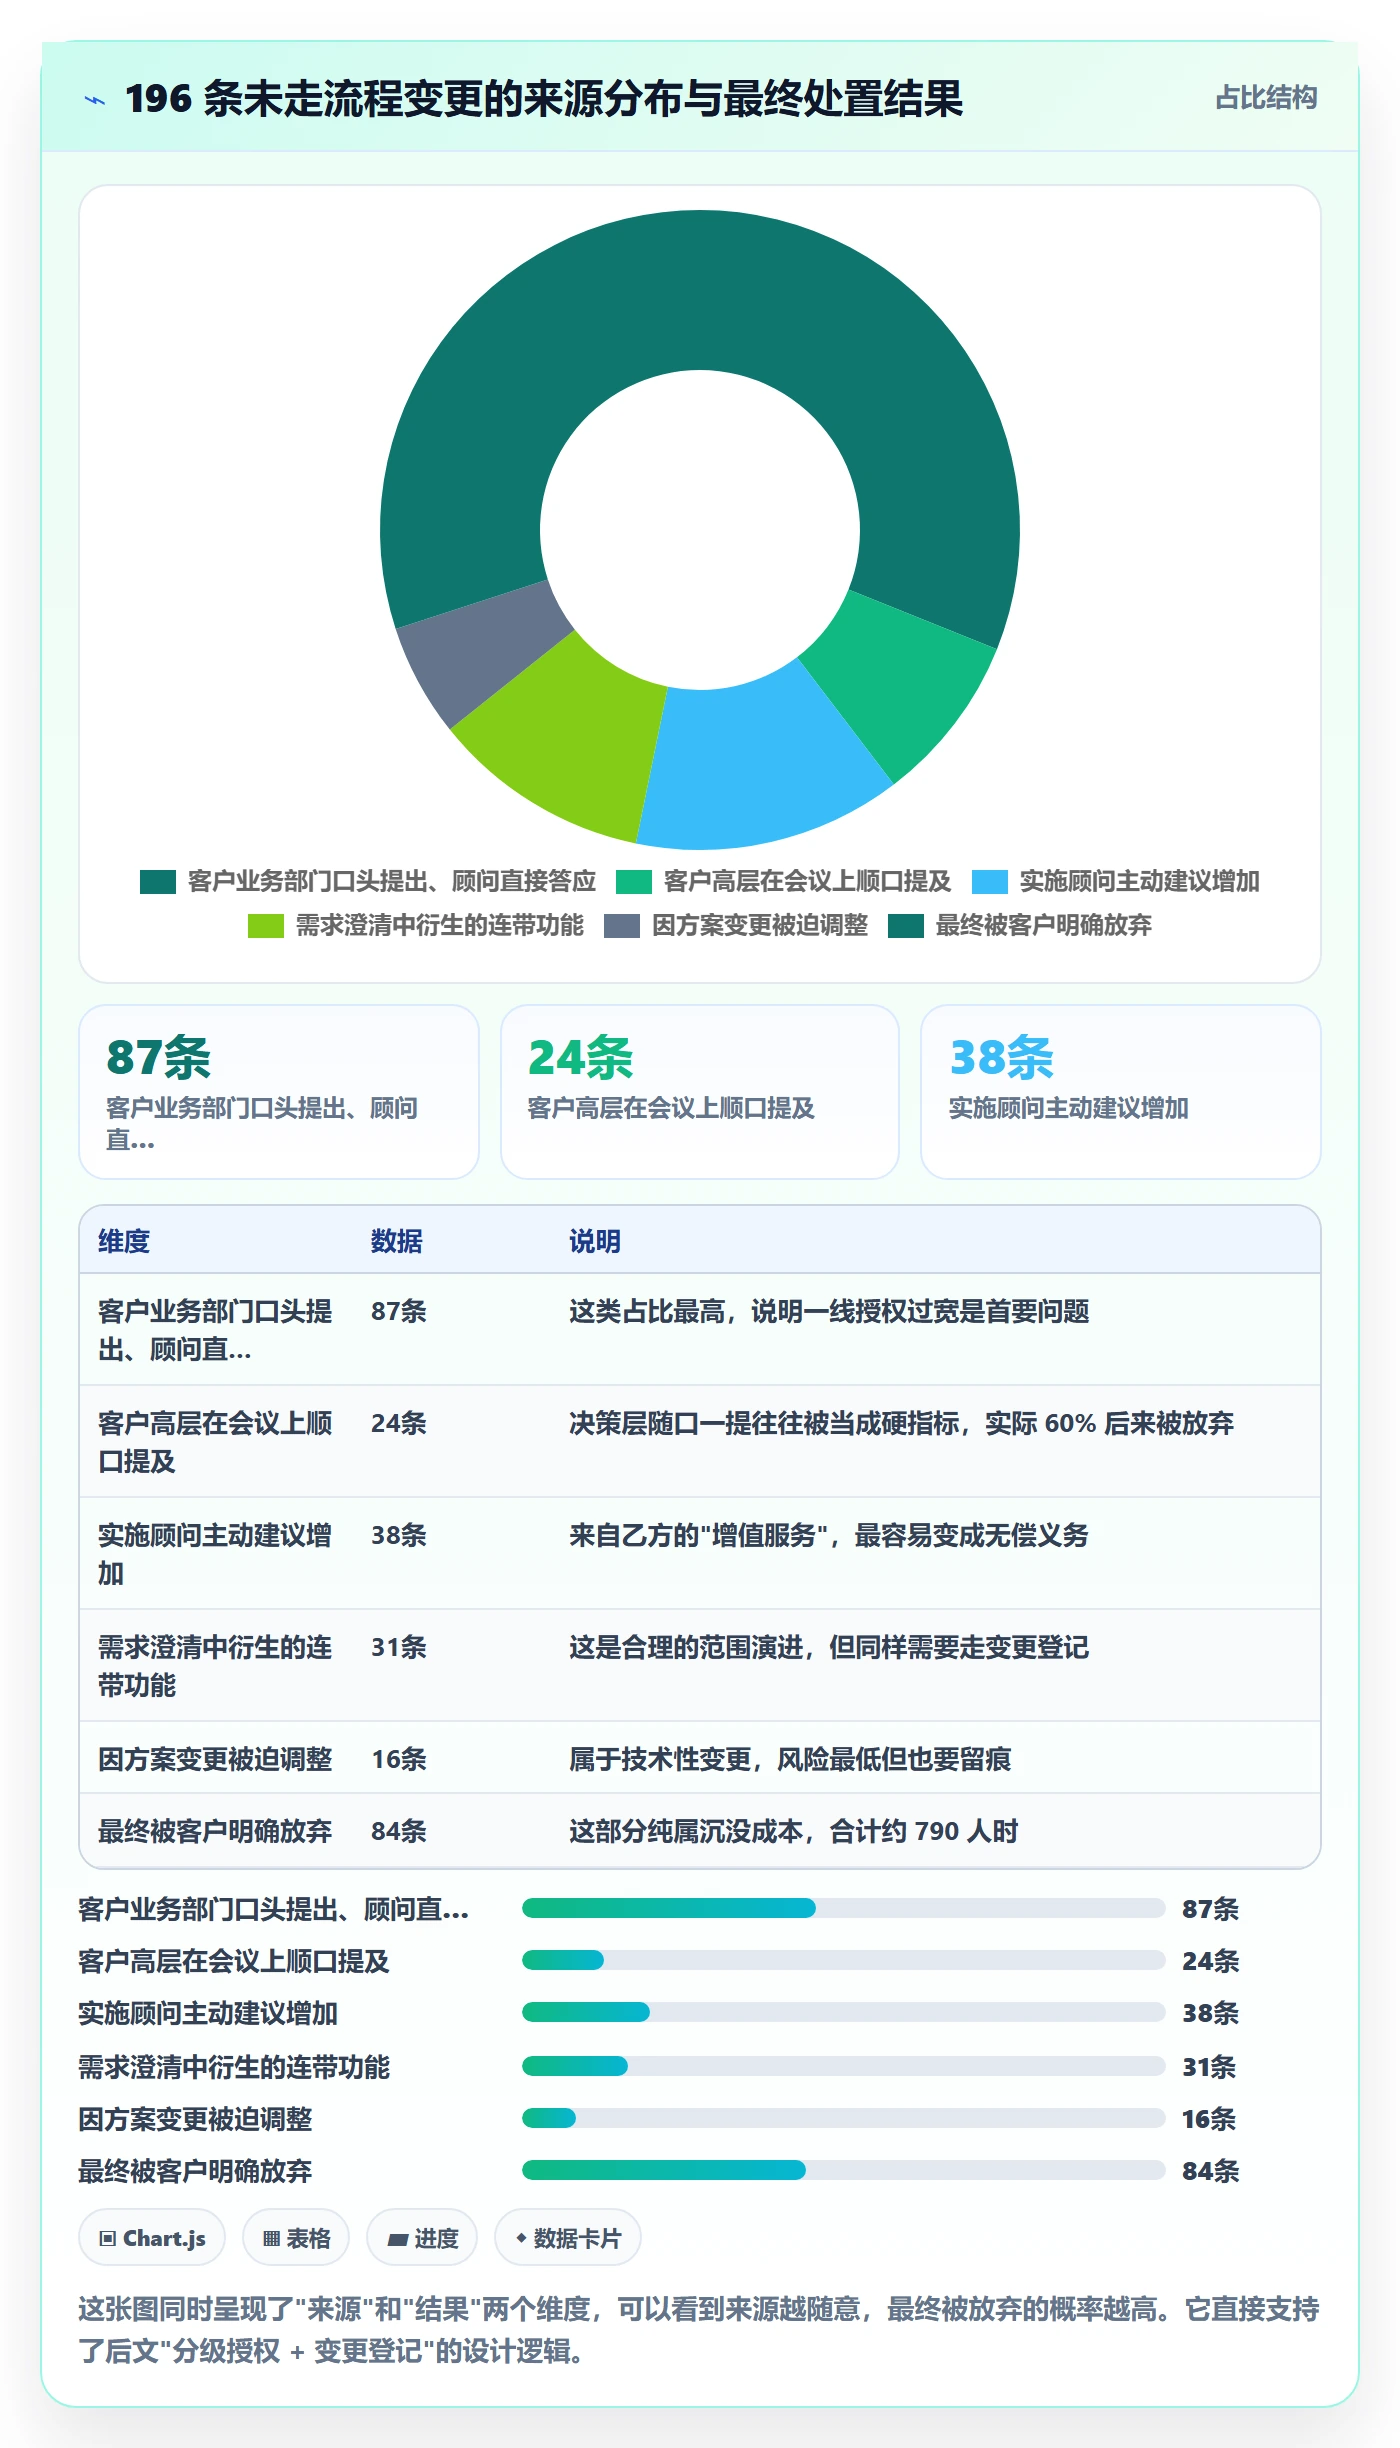Click the lightning icon beside the title
The height and width of the screenshot is (2448, 1400).
[95, 100]
